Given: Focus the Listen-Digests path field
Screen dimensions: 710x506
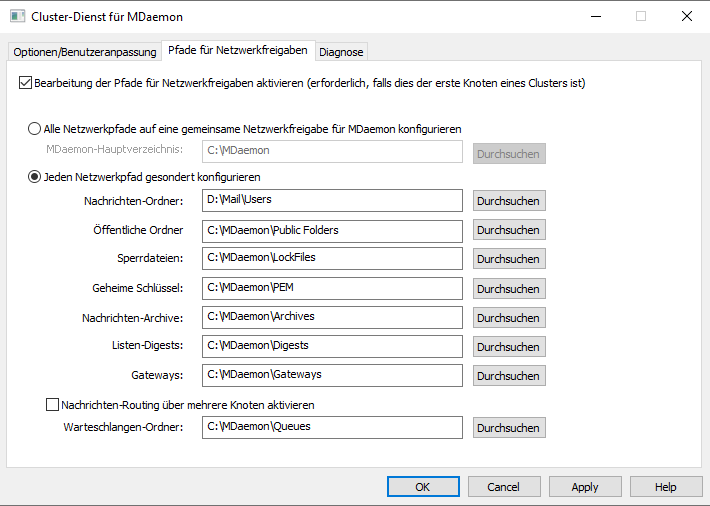Looking at the screenshot, I should tap(332, 346).
